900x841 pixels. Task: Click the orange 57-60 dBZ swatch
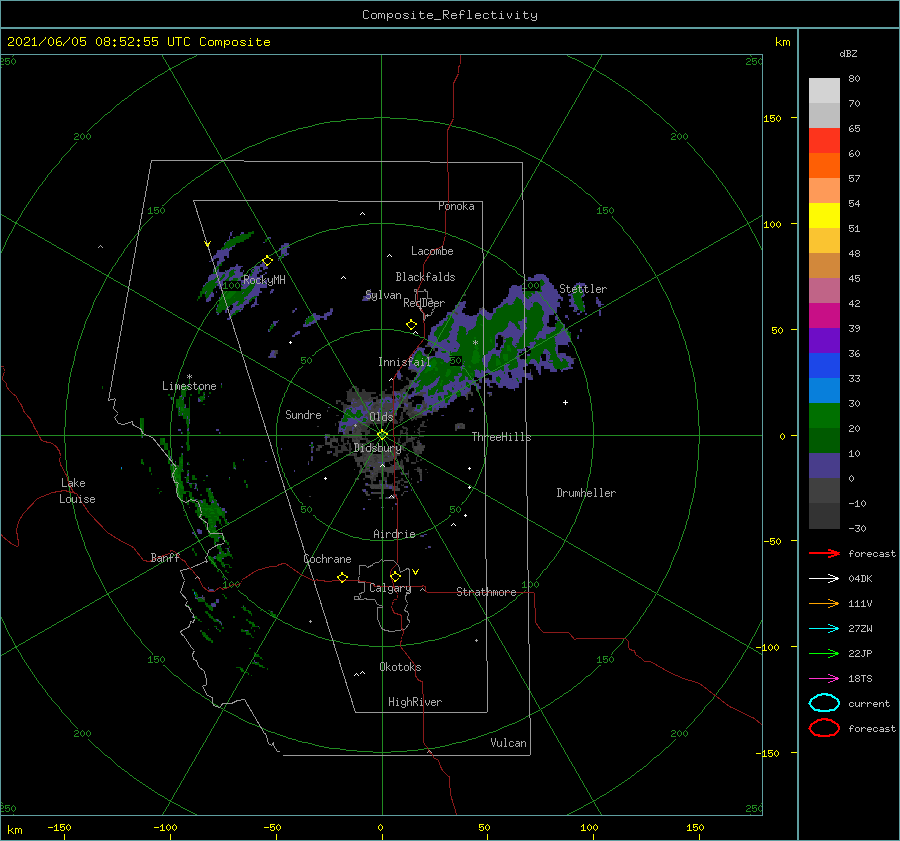point(824,166)
